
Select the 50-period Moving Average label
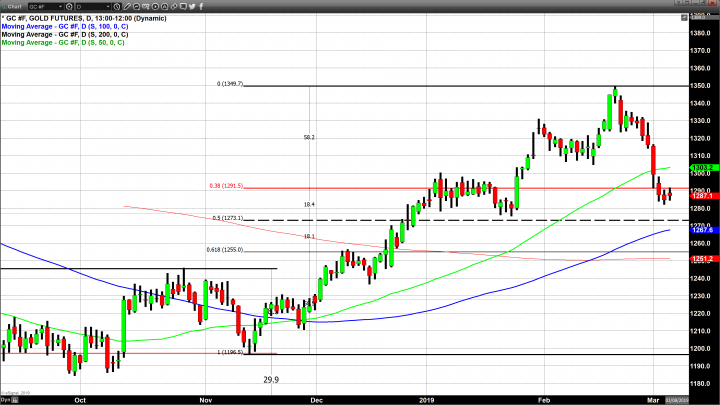click(63, 43)
